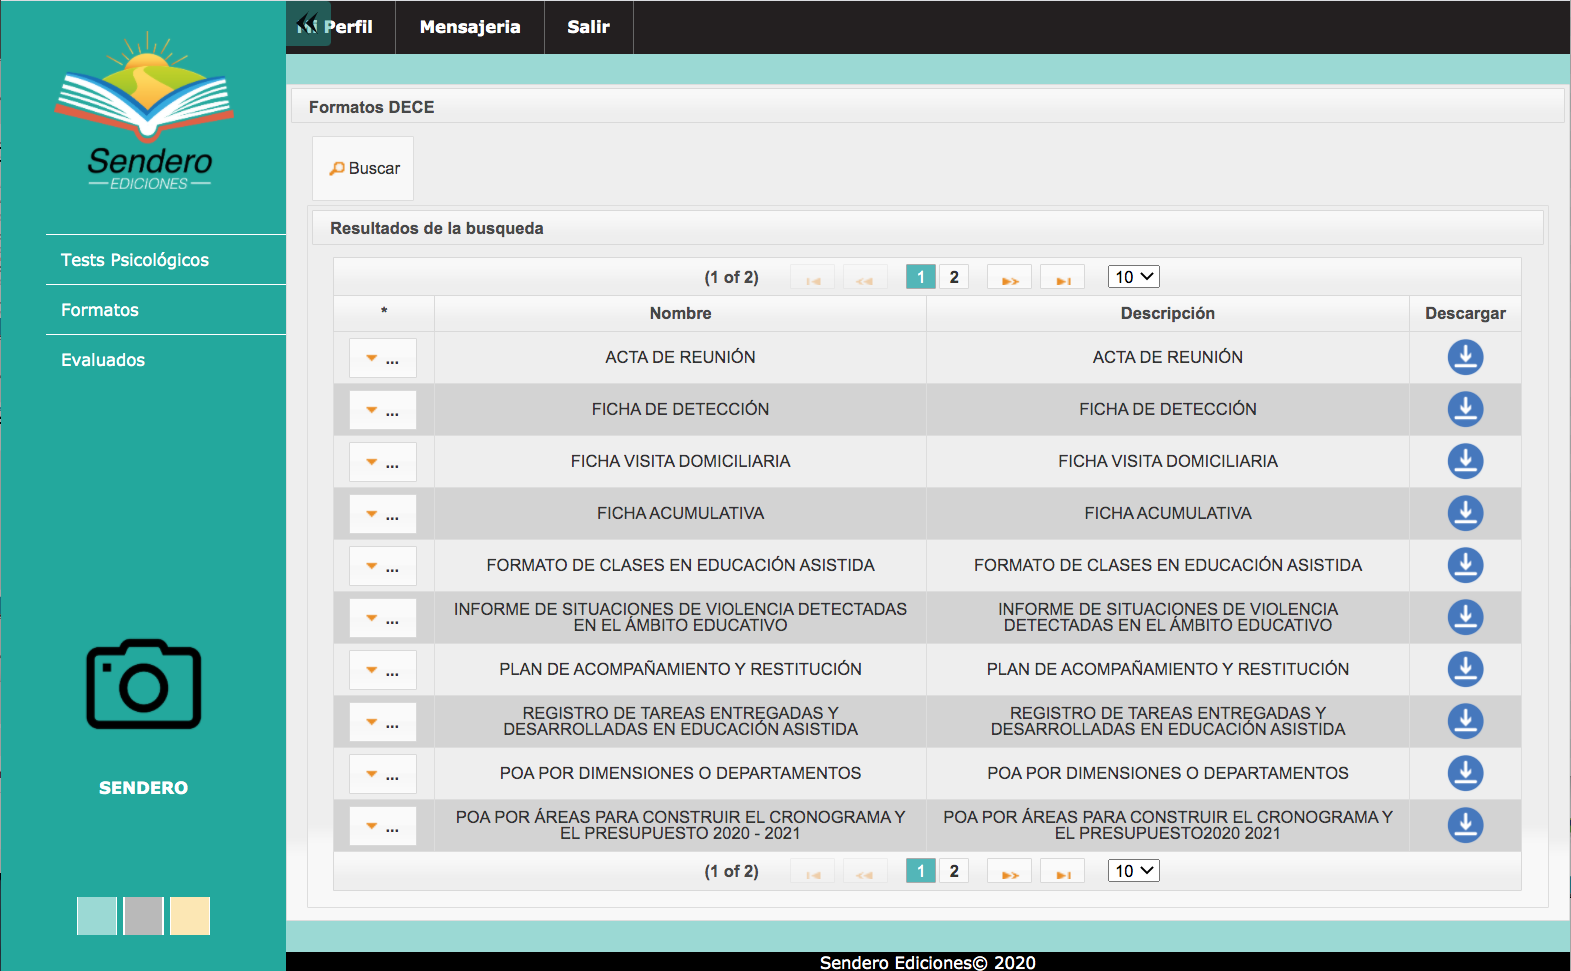Download FICHA VISITA DOMICILIARIA document
The height and width of the screenshot is (971, 1571).
pos(1465,461)
